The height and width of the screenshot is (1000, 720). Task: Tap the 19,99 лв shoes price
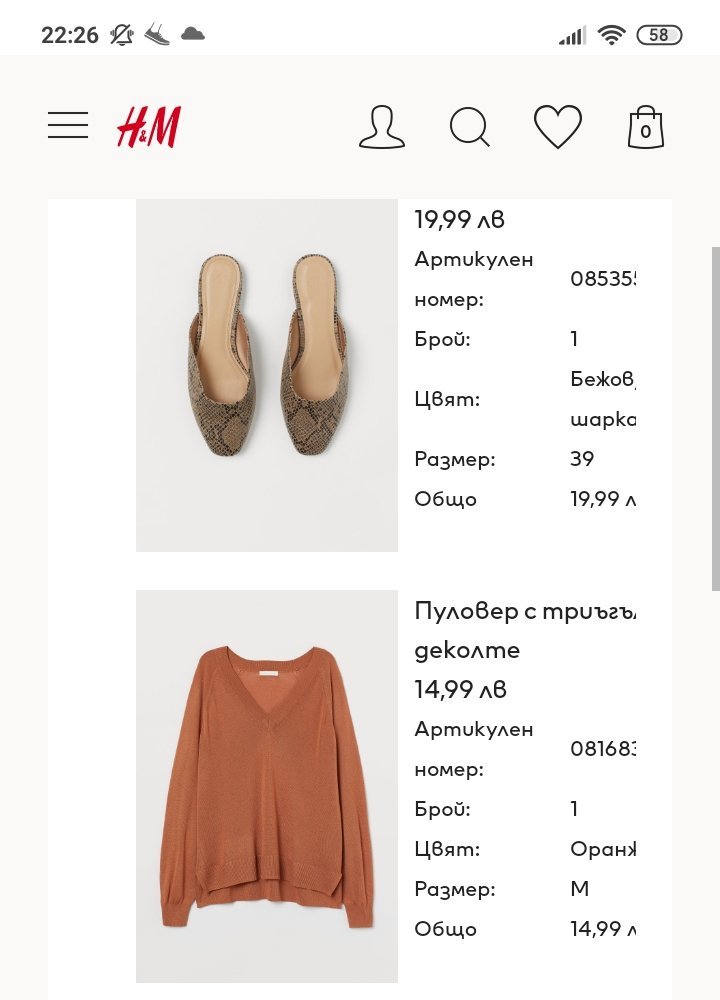460,220
